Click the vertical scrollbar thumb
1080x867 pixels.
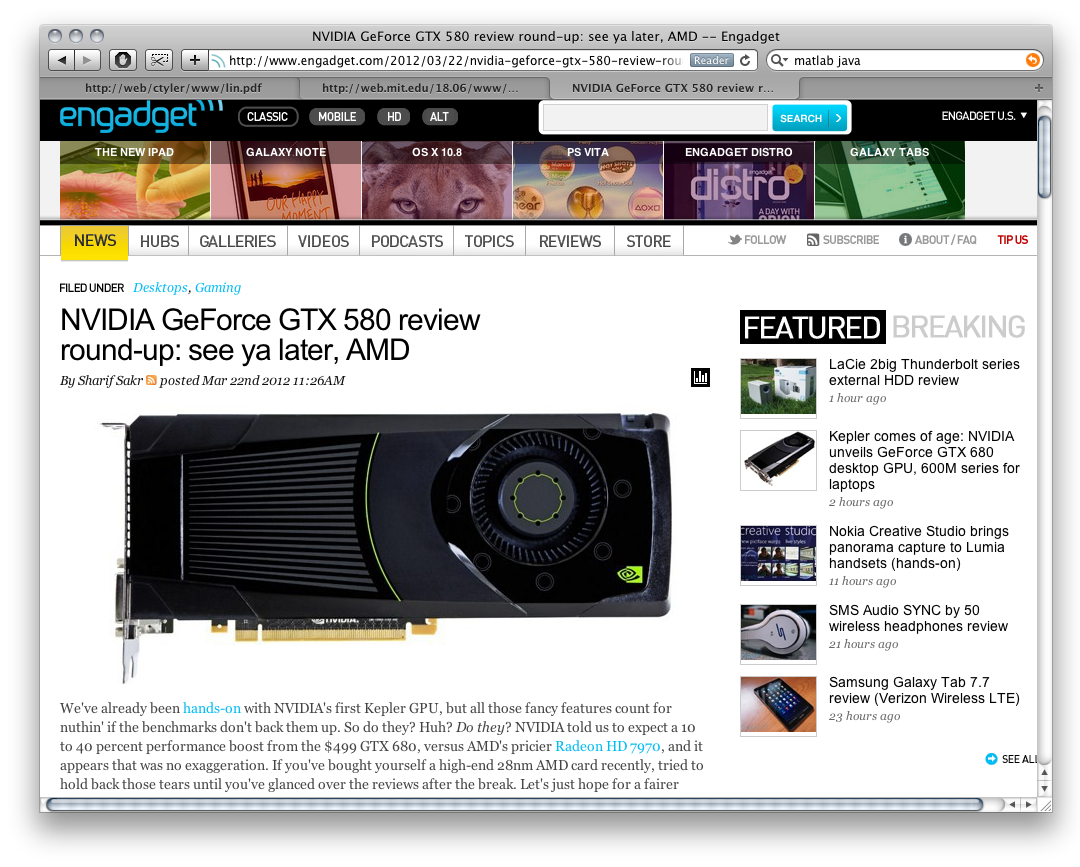click(x=1044, y=156)
